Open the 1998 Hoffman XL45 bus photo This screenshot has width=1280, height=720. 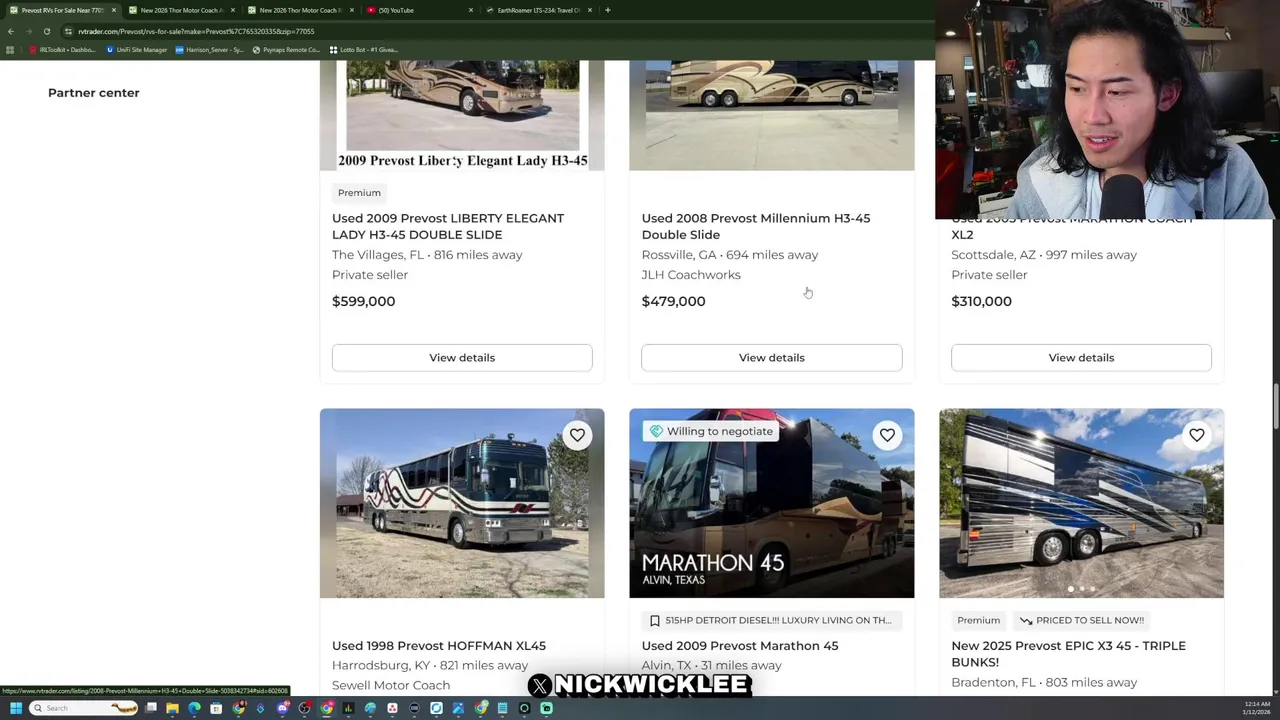pos(462,503)
